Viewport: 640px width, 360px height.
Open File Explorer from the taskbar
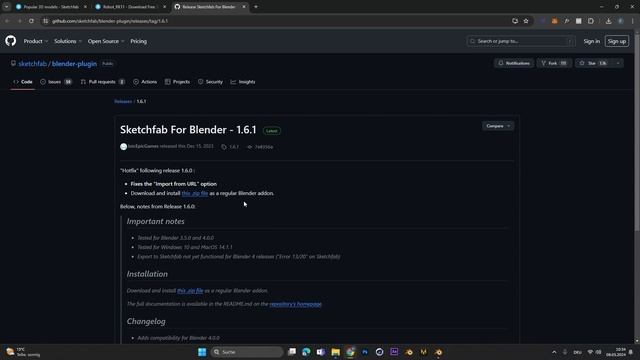click(x=336, y=352)
